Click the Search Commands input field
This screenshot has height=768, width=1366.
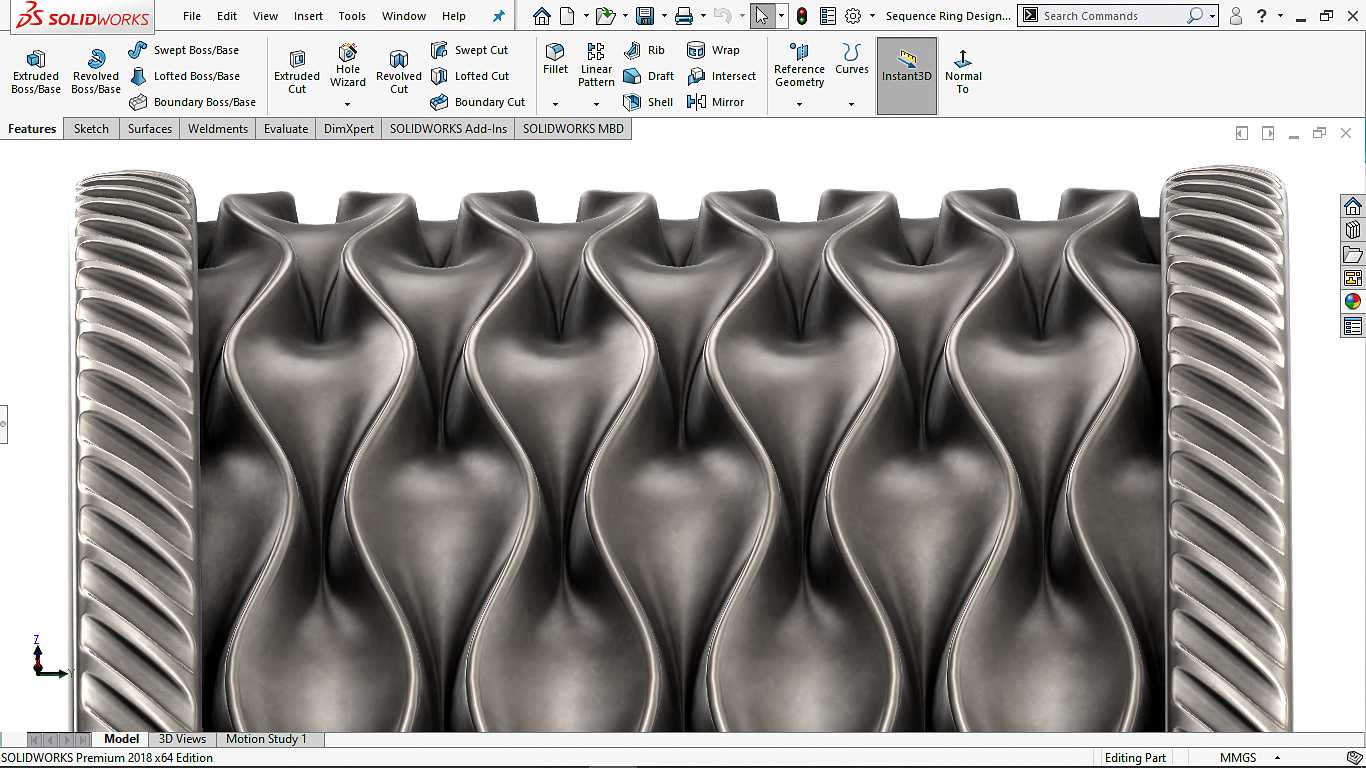tap(1110, 16)
